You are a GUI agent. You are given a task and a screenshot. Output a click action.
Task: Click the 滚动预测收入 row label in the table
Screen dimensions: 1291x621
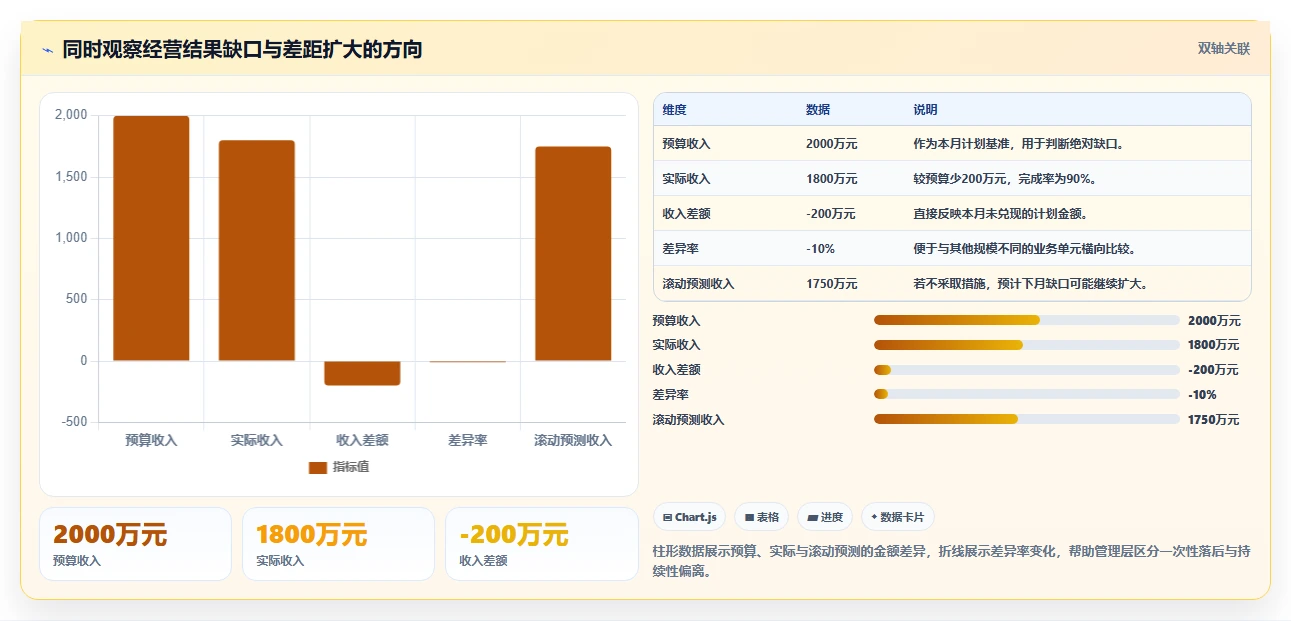pyautogui.click(x=698, y=284)
